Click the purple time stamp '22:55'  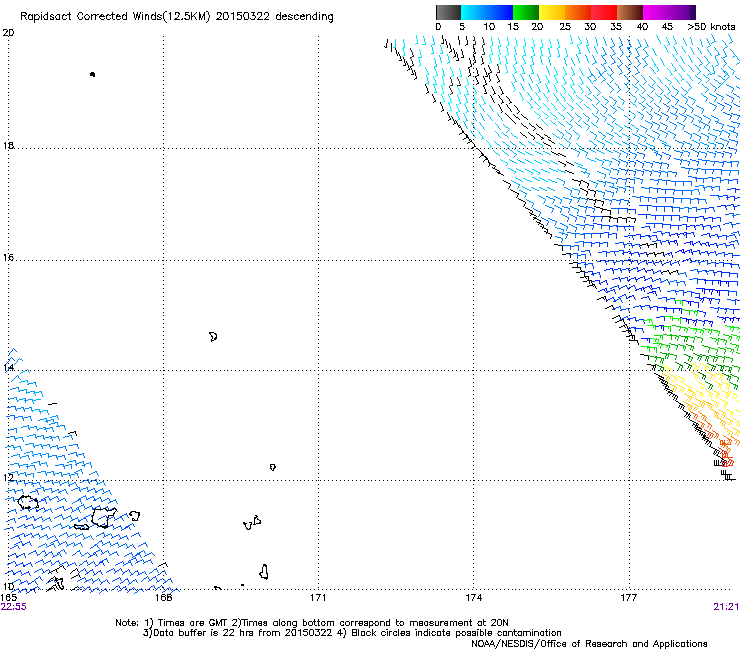tap(14, 607)
